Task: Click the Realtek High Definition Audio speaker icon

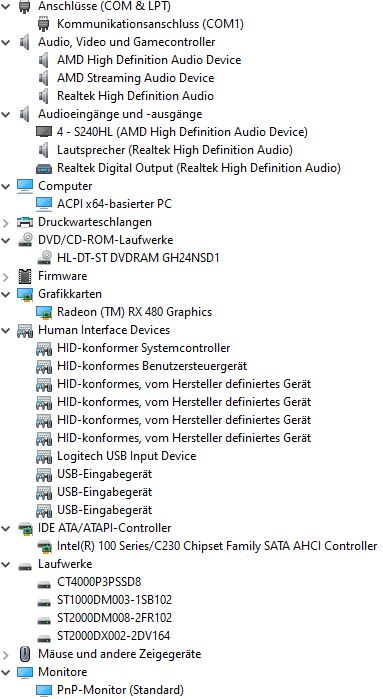Action: [x=44, y=96]
